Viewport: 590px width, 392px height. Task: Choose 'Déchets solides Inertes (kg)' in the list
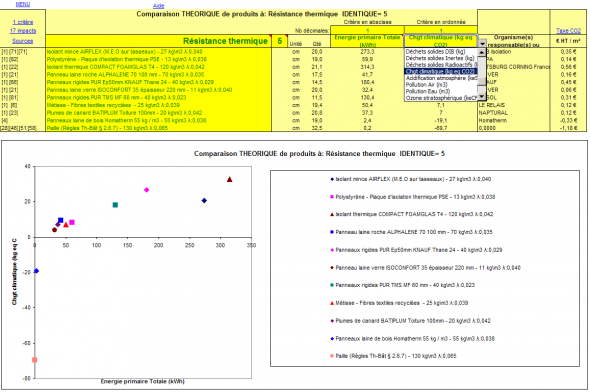click(440, 58)
